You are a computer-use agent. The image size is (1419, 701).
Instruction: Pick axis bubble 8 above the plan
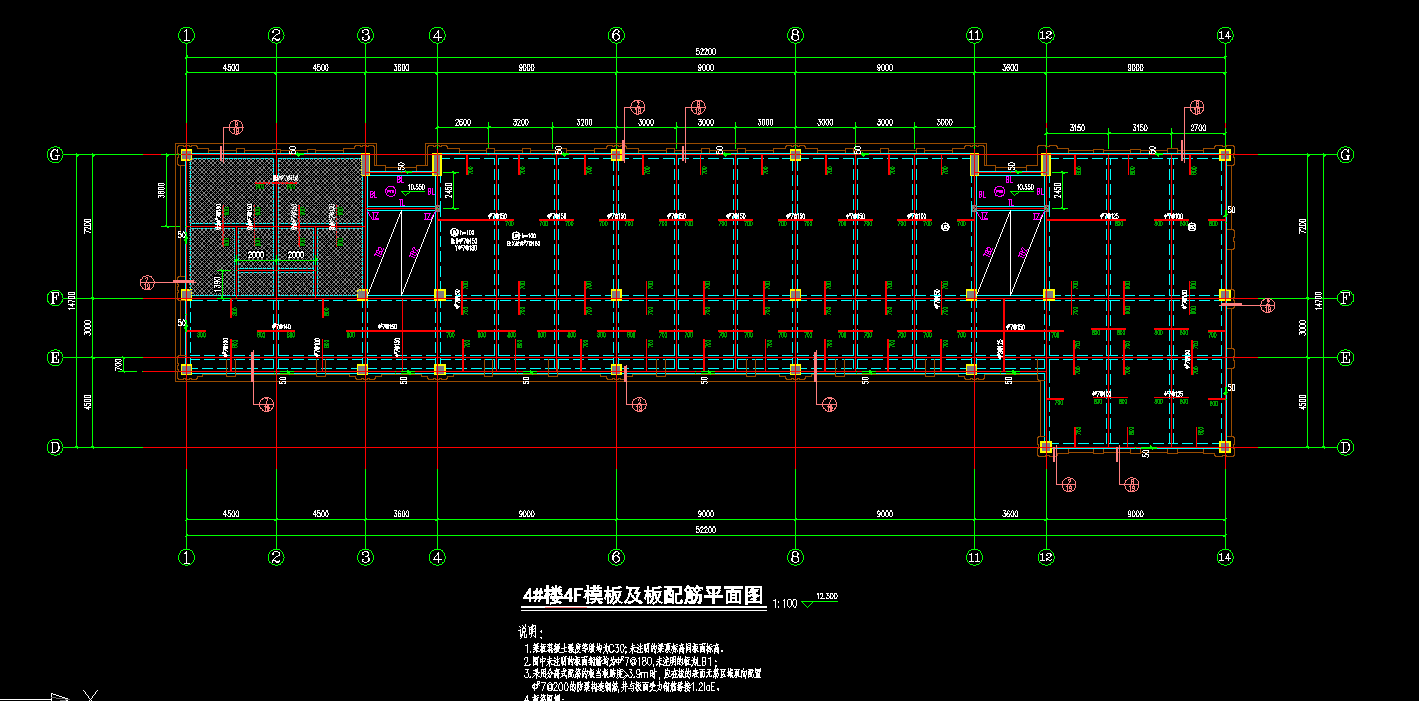point(795,35)
